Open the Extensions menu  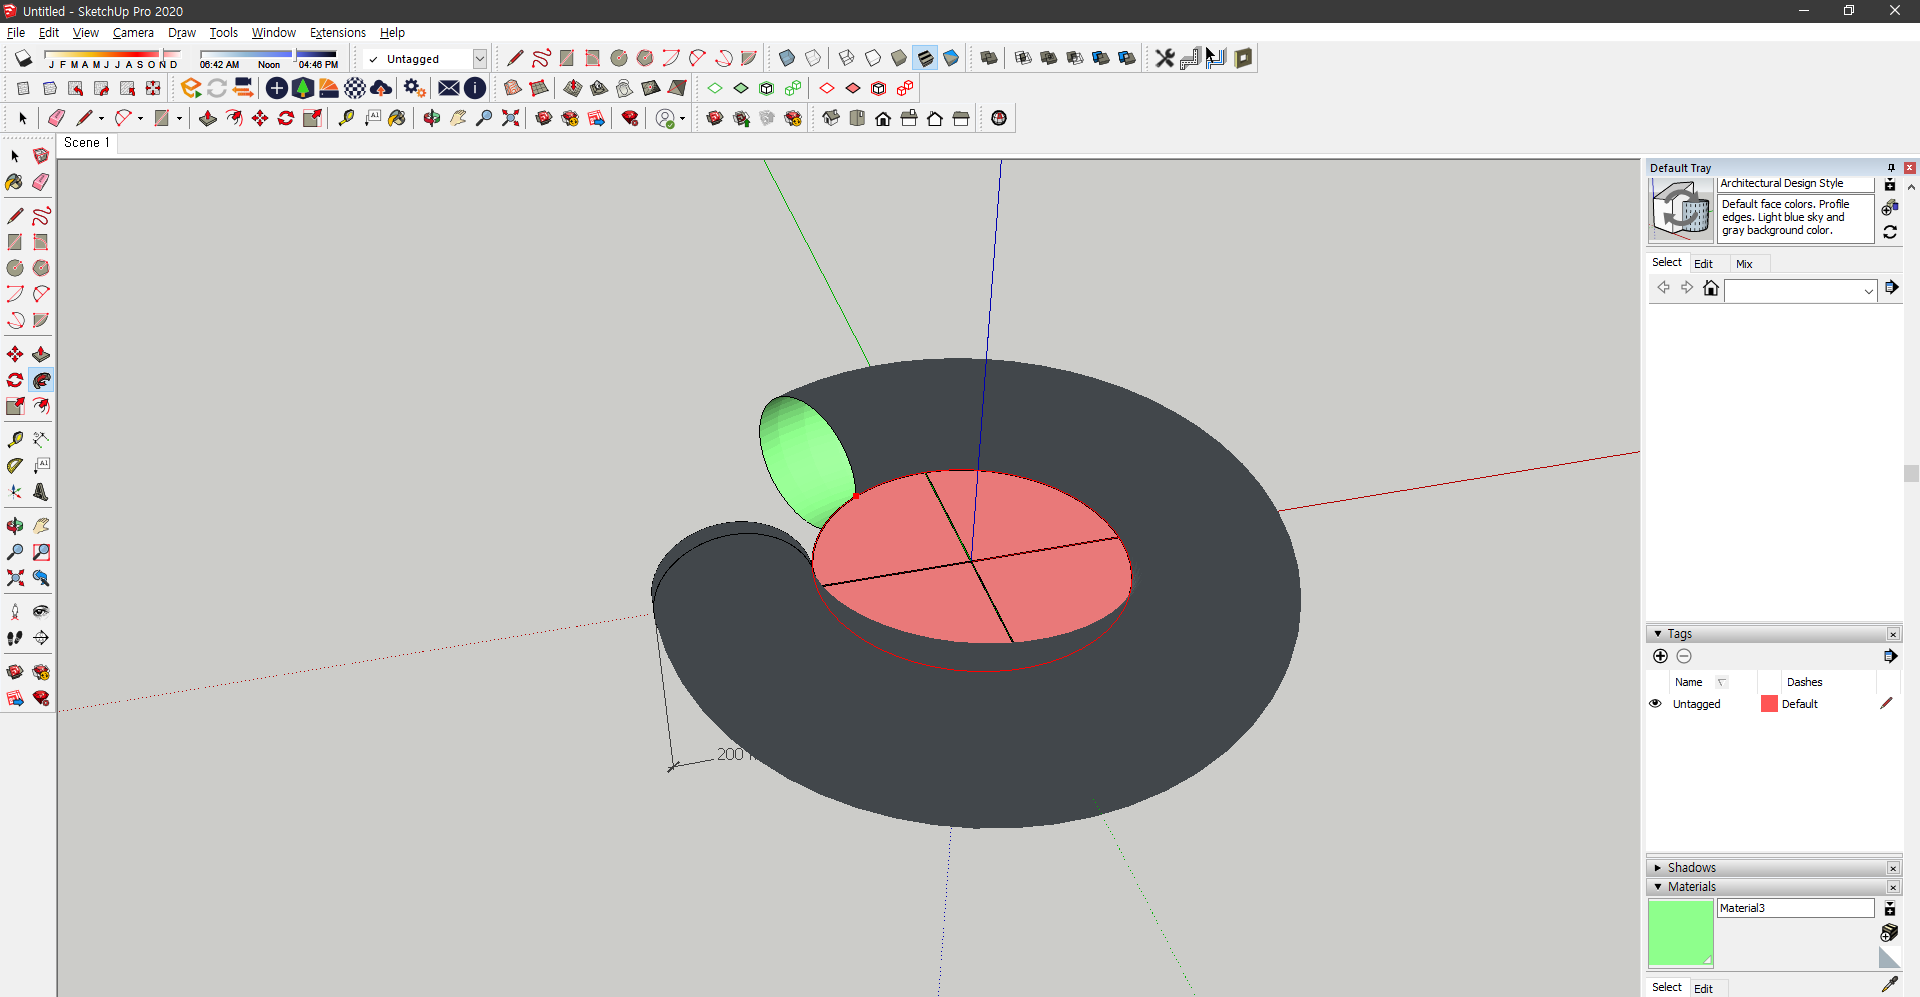tap(337, 33)
